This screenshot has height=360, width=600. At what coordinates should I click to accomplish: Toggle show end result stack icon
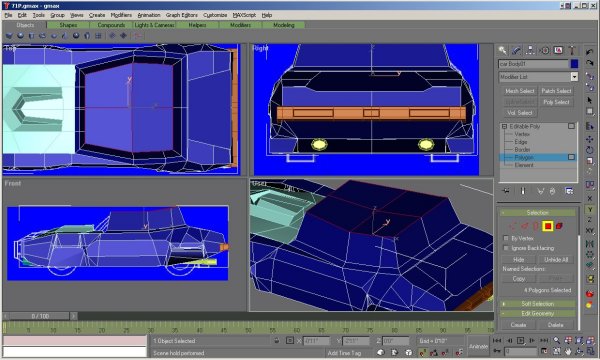click(523, 191)
